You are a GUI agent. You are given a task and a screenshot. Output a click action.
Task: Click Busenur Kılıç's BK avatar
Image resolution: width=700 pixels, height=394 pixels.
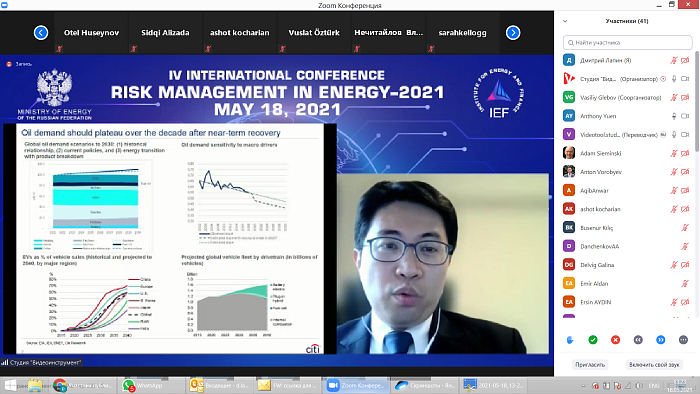(x=569, y=228)
